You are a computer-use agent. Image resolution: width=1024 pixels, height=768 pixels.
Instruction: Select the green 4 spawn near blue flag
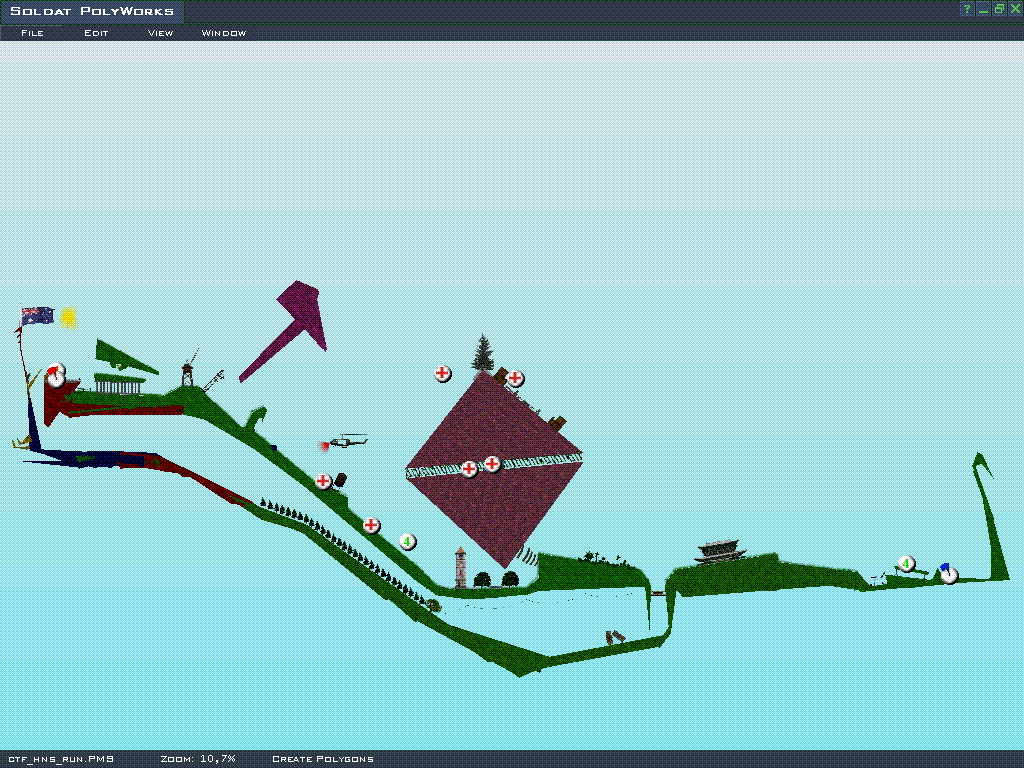click(906, 564)
